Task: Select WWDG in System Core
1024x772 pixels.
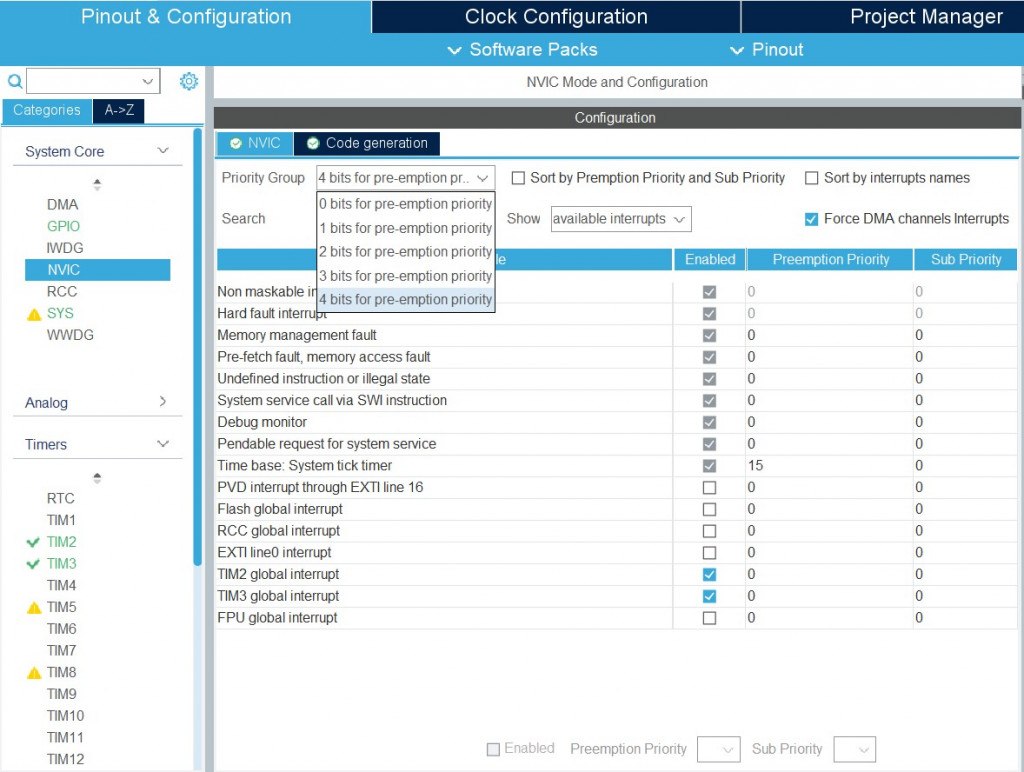Action: click(70, 335)
